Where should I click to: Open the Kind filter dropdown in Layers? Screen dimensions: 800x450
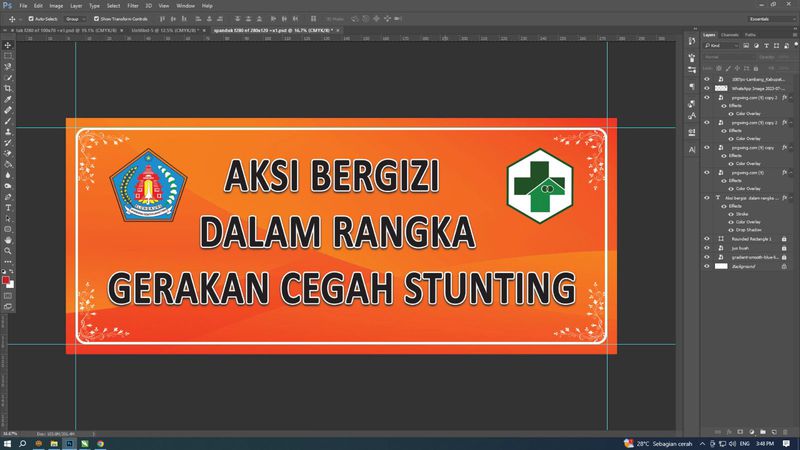723,46
